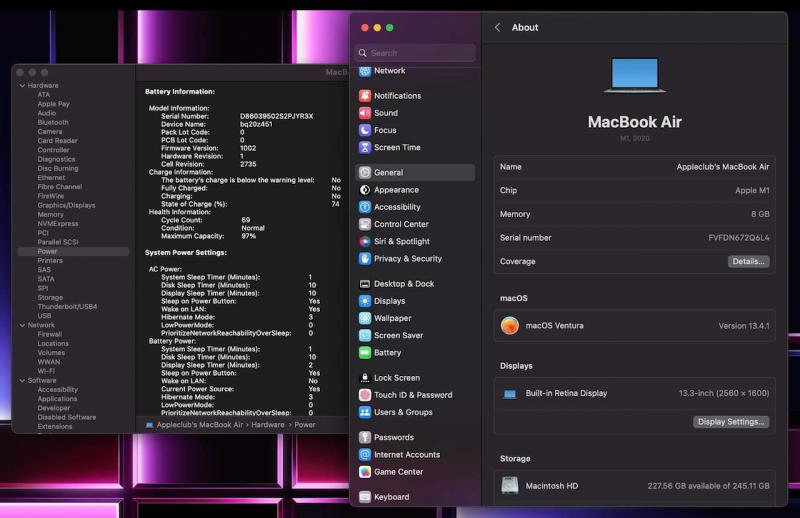Select Bluetooth in Hardware list
The width and height of the screenshot is (800, 518).
tap(53, 122)
